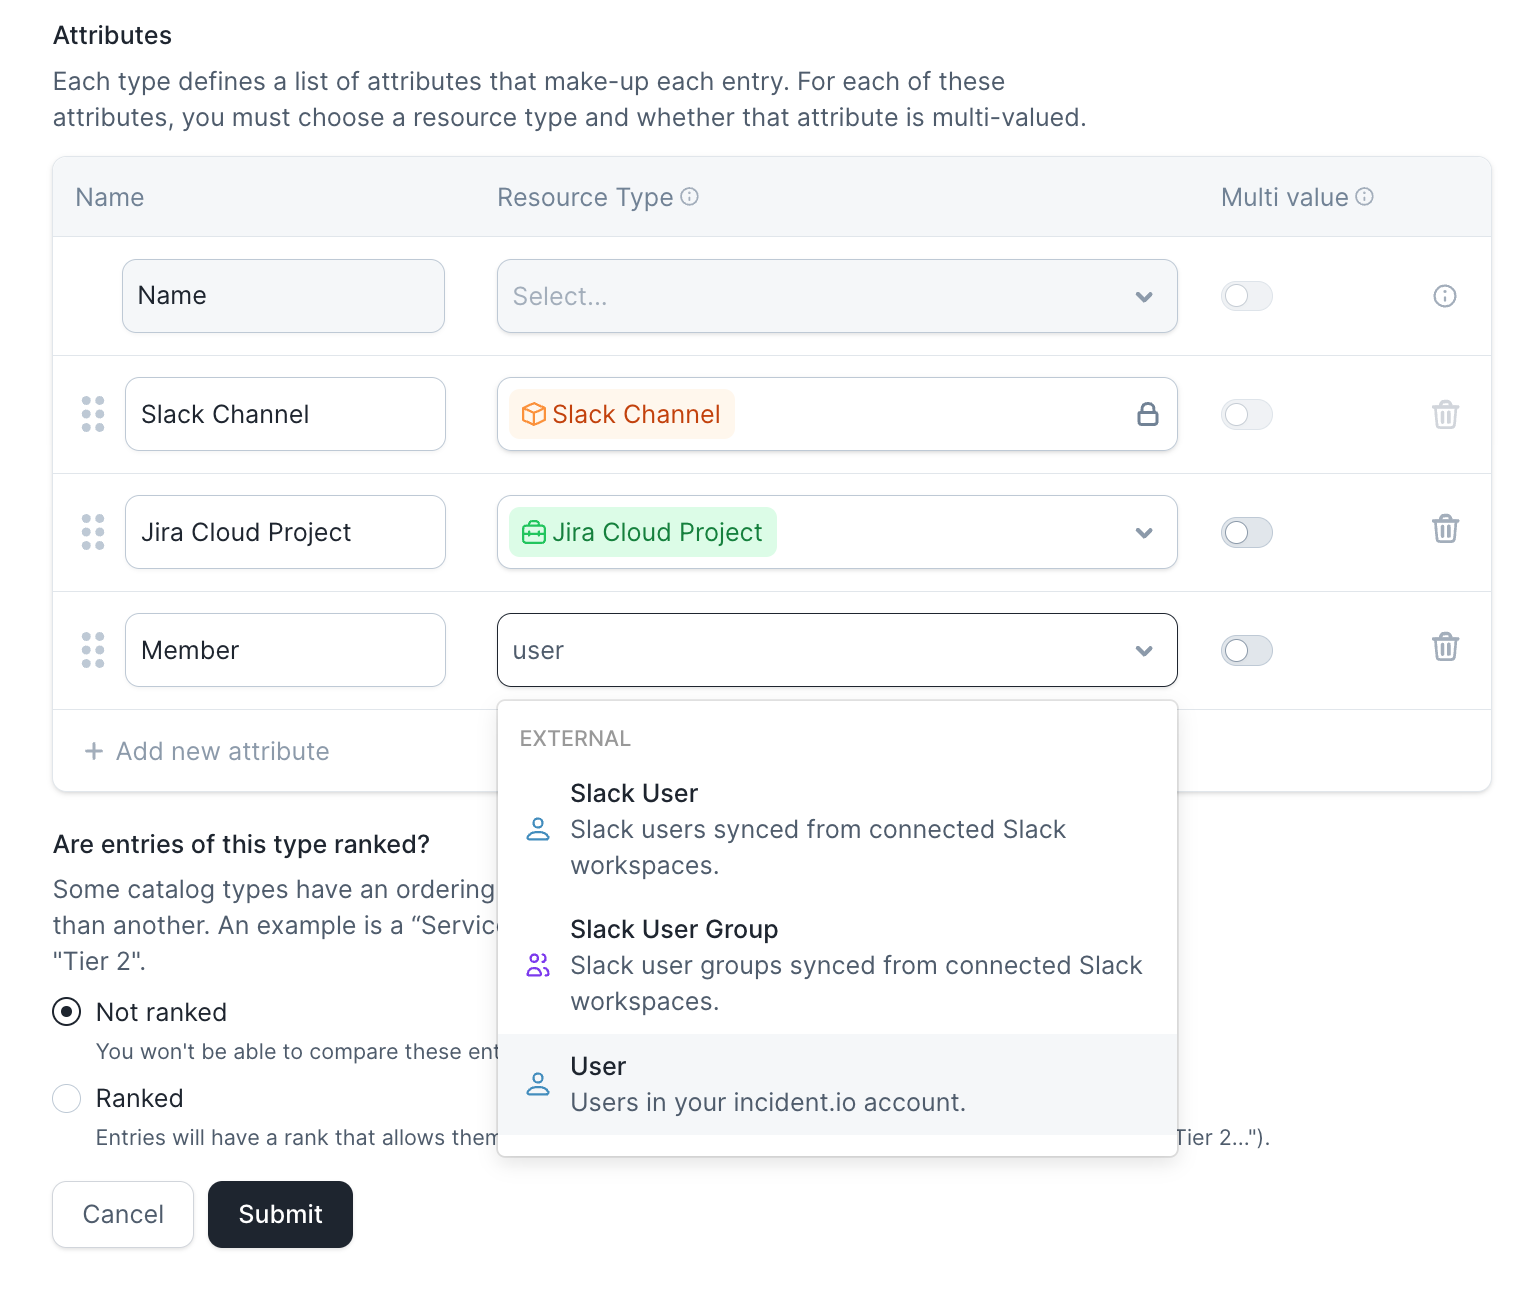Collapse the Member resource type dropdown chevron
The width and height of the screenshot is (1526, 1308).
(1144, 651)
